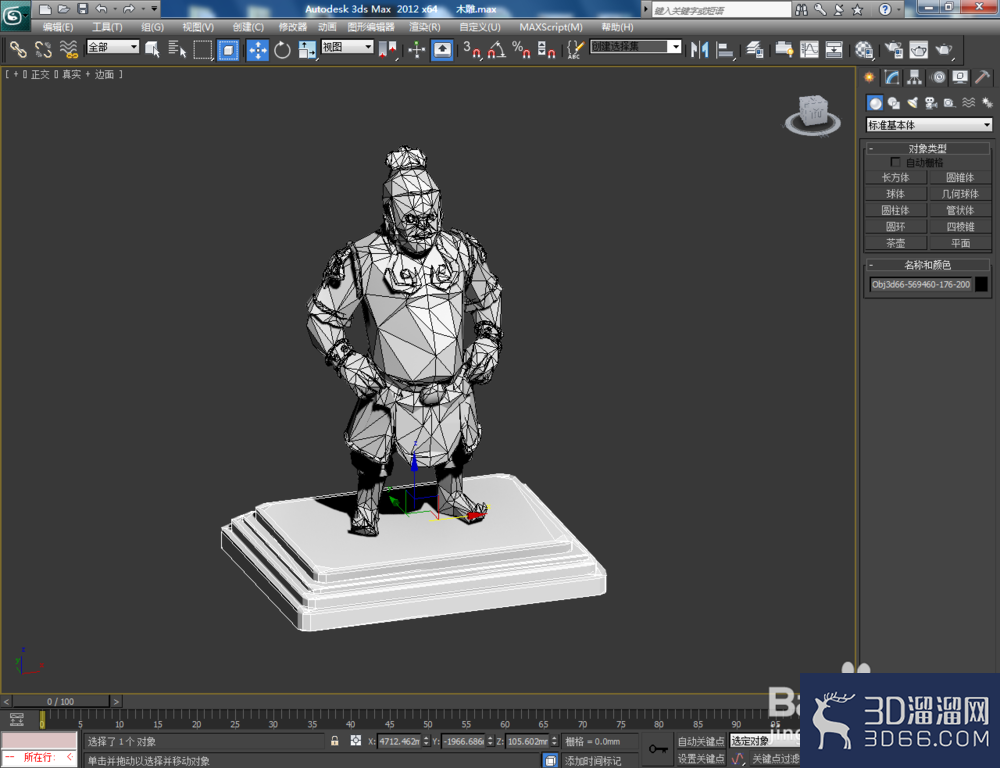1000x768 pixels.
Task: Click the Mirror tool icon
Action: pyautogui.click(x=700, y=49)
